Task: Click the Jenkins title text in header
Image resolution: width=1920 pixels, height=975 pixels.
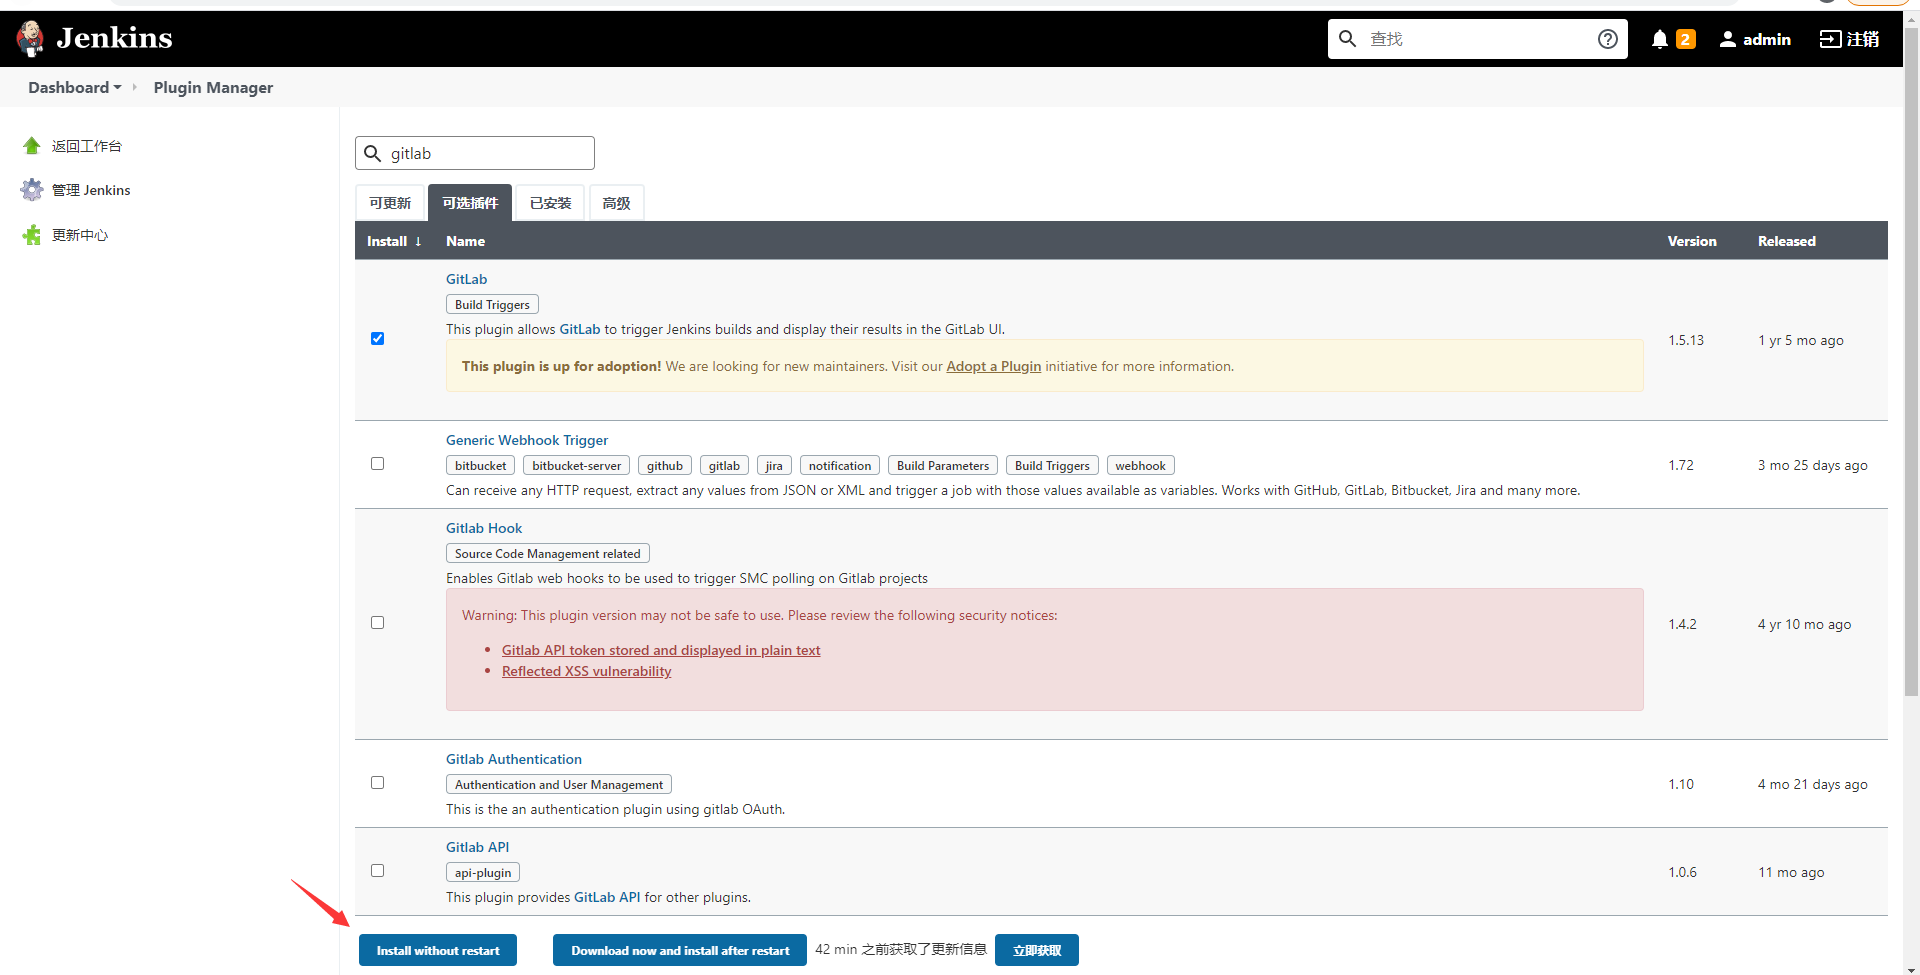Action: [x=114, y=38]
